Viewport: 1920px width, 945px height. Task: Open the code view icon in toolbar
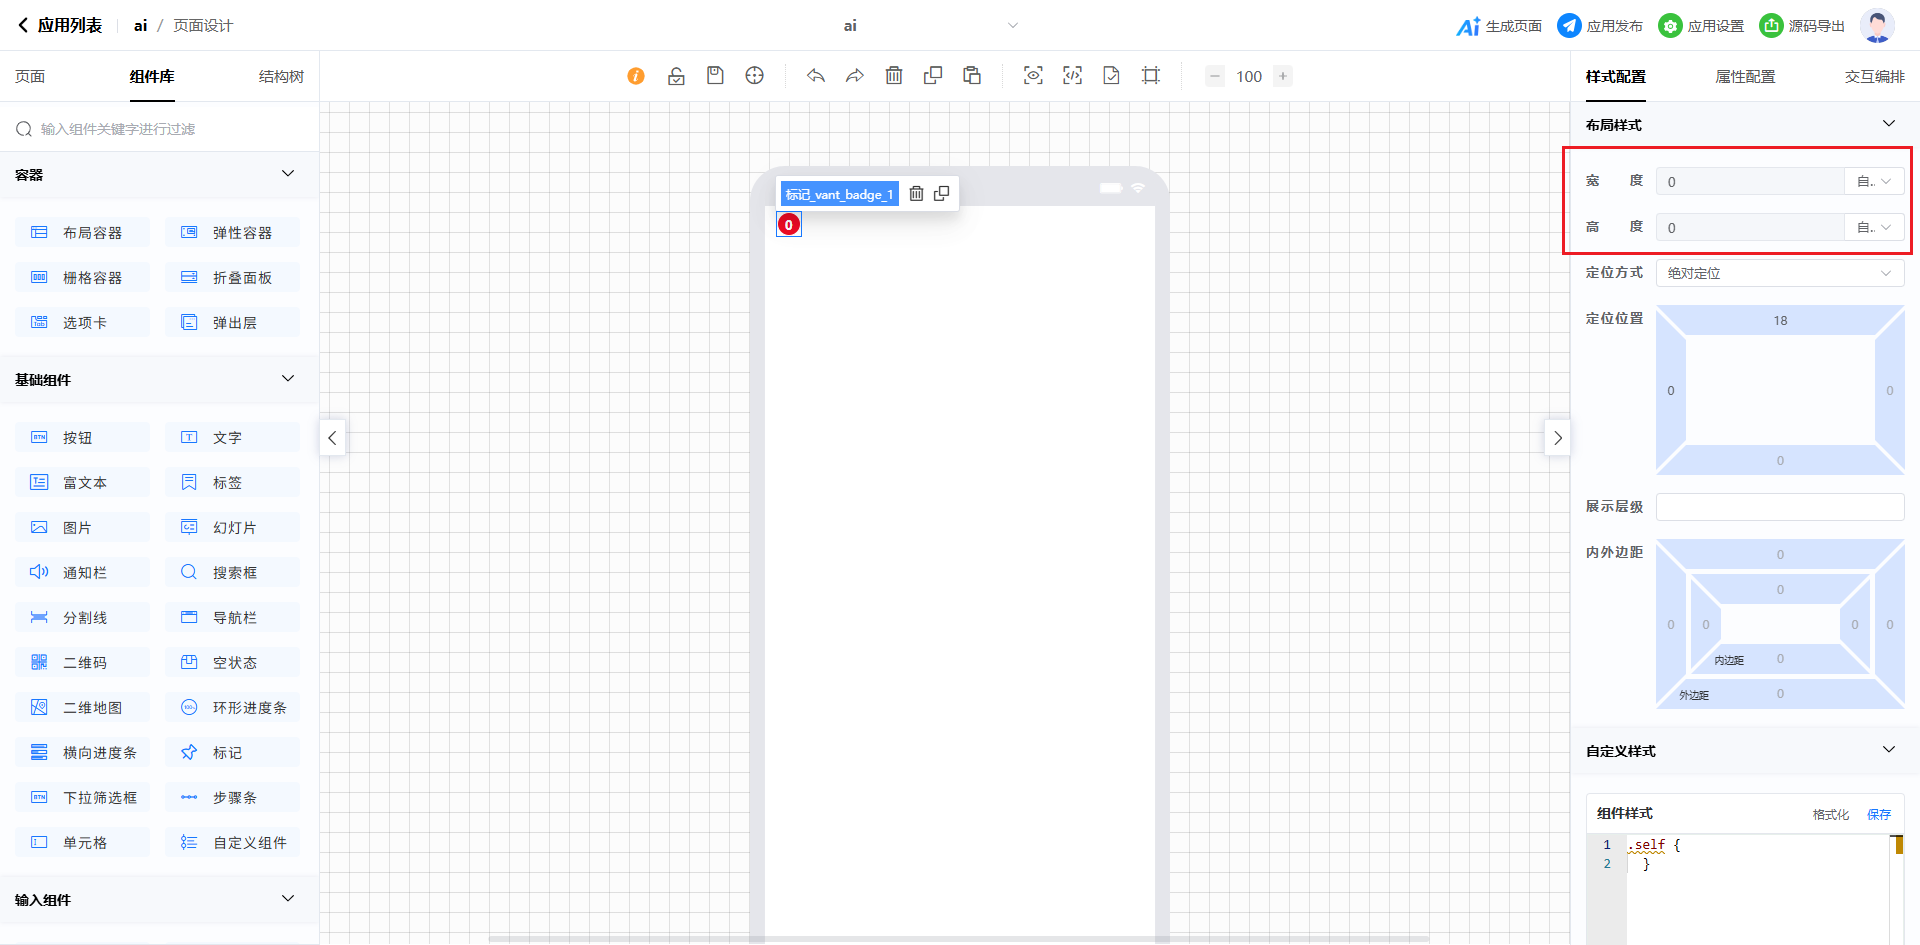click(1072, 76)
